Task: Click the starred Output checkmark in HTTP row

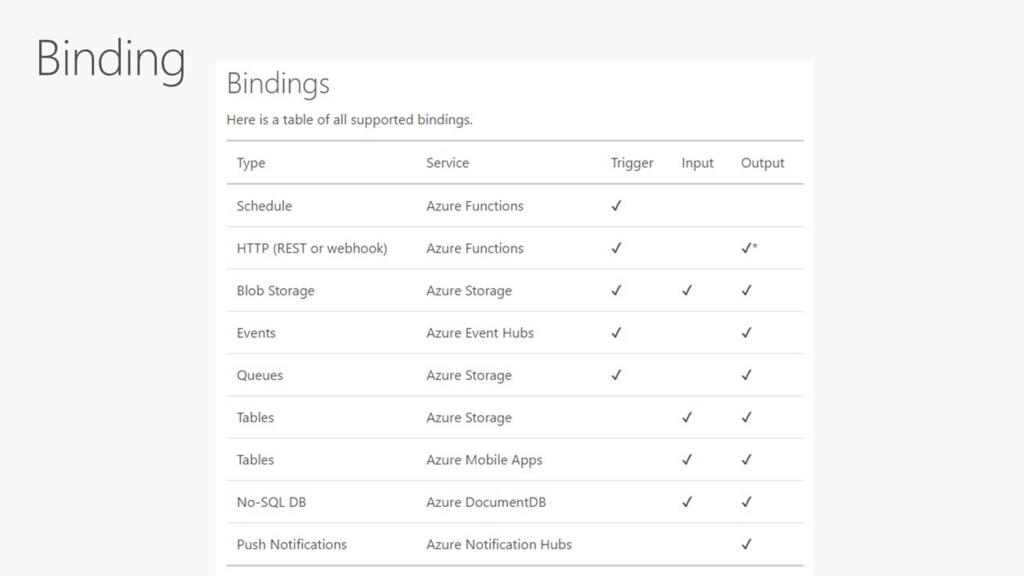Action: [x=749, y=248]
